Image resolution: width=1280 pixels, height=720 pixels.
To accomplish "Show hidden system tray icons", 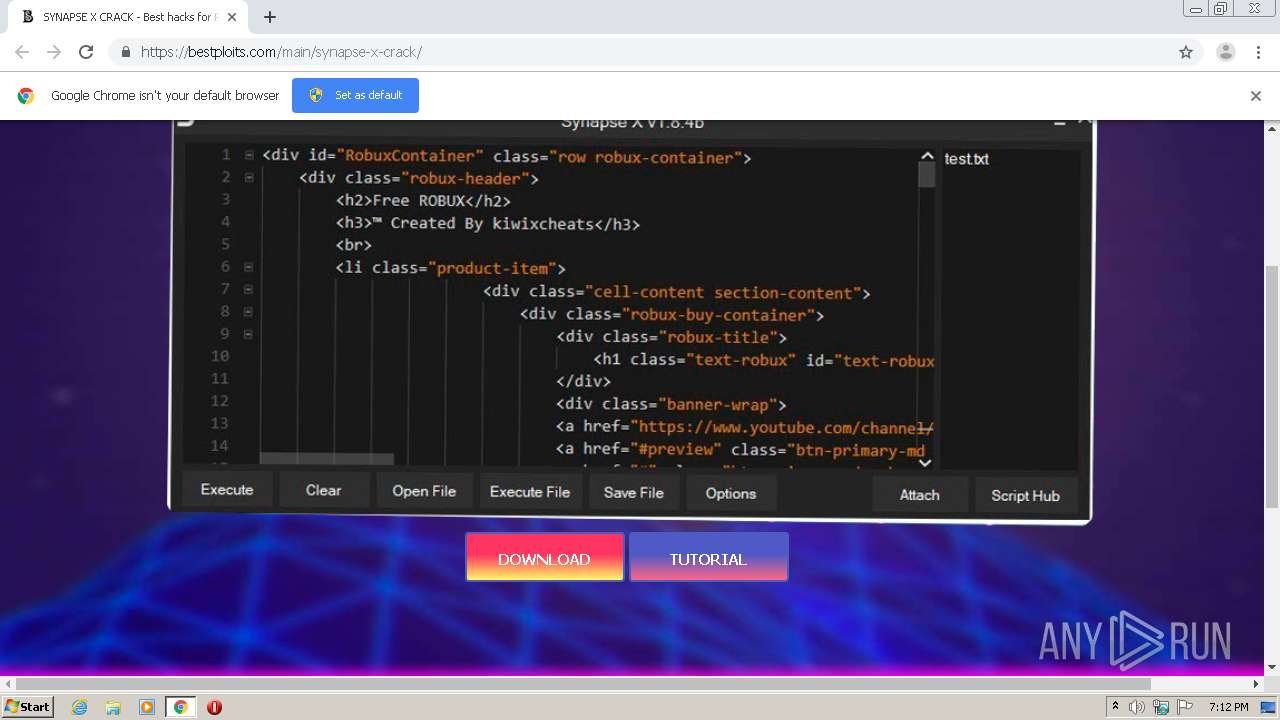I will point(1115,707).
